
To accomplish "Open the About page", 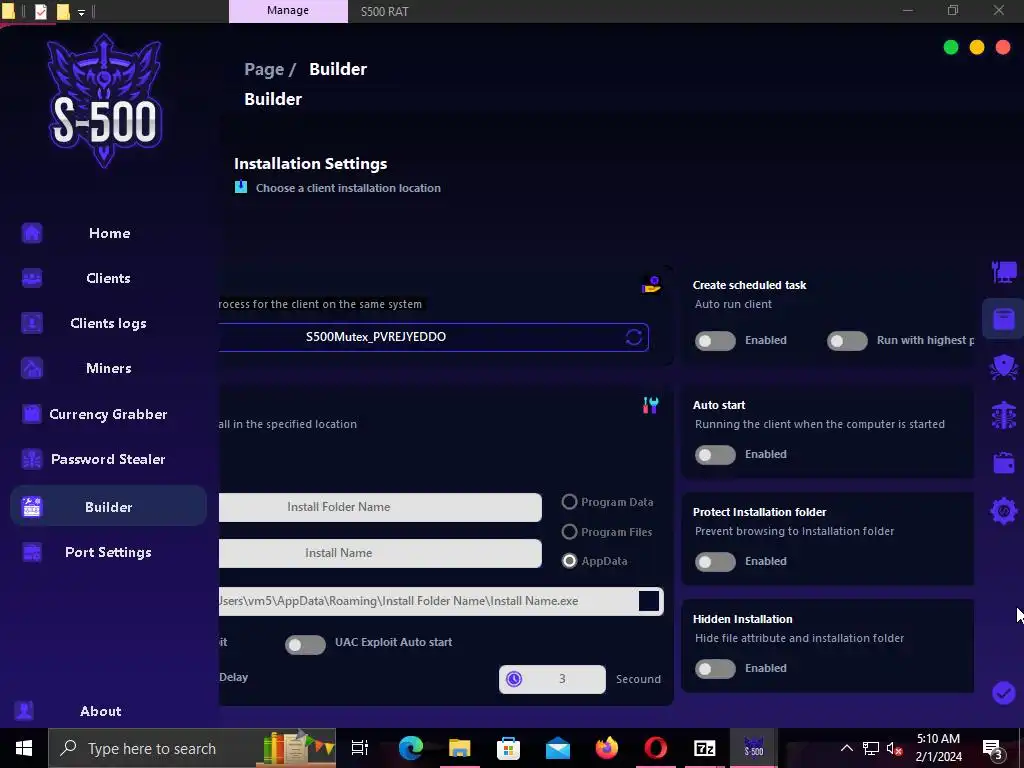I will (x=101, y=711).
